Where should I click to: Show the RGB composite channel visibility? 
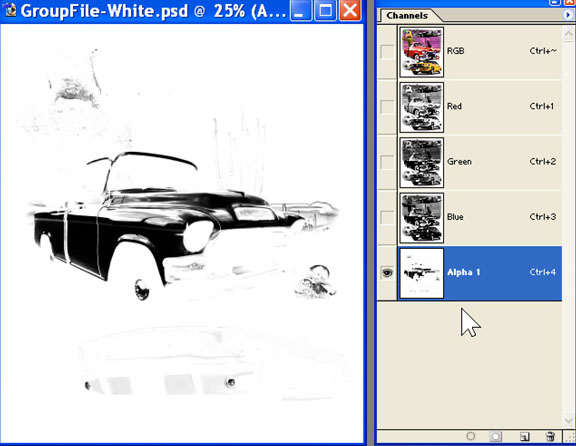coord(387,51)
